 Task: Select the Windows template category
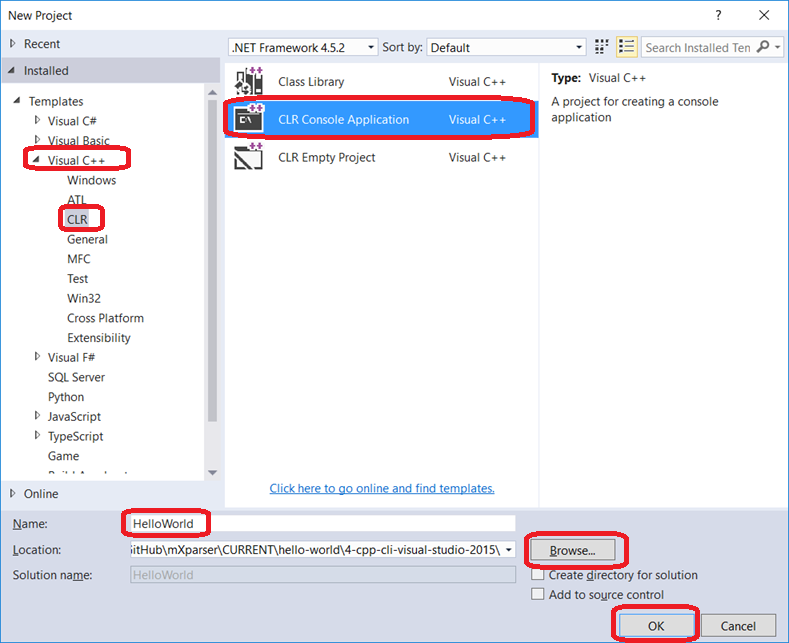click(92, 180)
